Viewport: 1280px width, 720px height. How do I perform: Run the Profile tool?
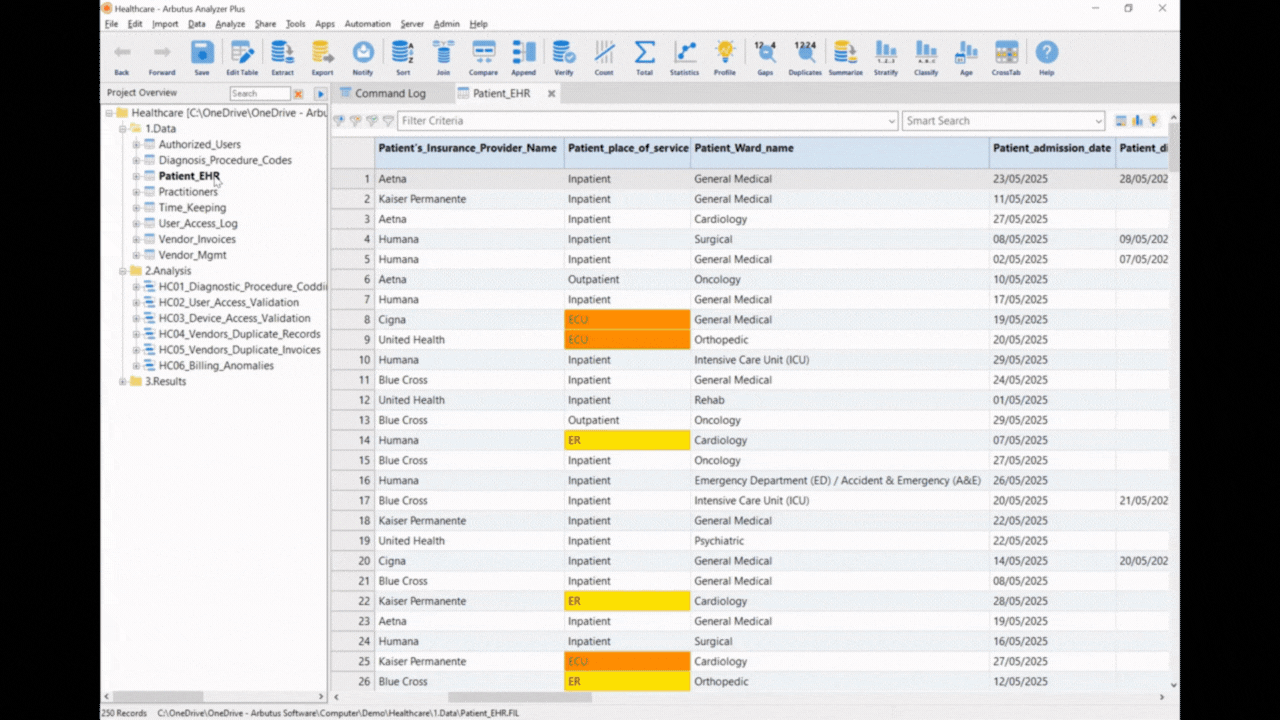[x=725, y=58]
